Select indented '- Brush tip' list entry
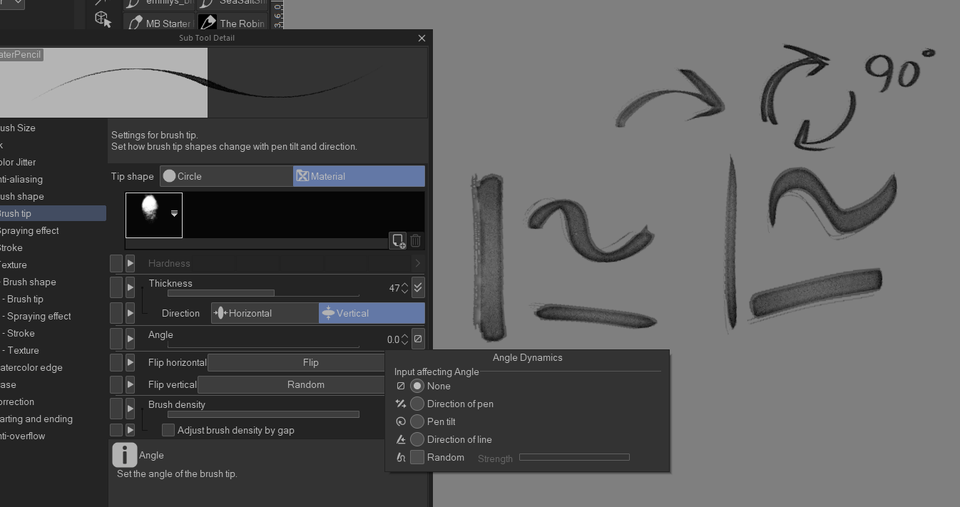The image size is (960, 507). point(53,299)
